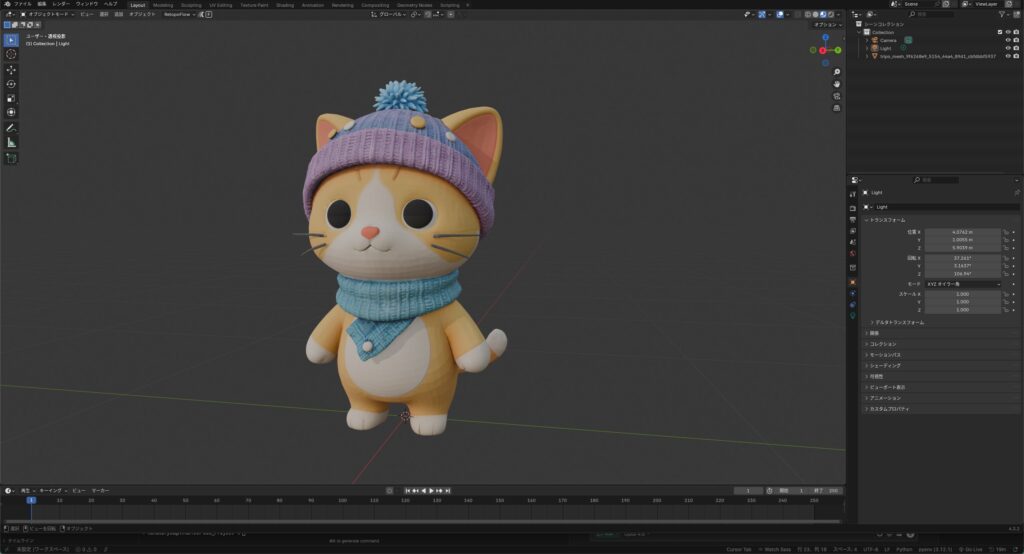1024x554 pixels.
Task: Pick the Annotate pencil tool
Action: 11,128
